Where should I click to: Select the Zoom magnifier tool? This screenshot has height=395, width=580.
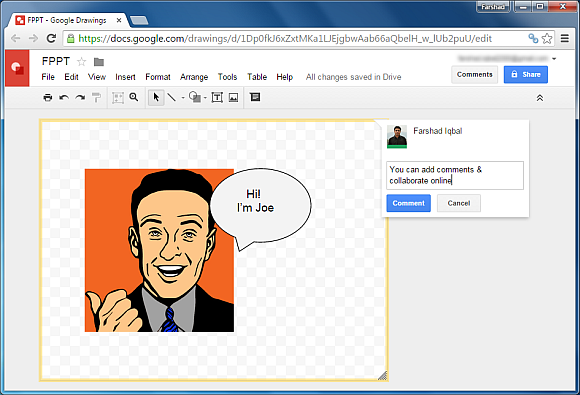134,97
